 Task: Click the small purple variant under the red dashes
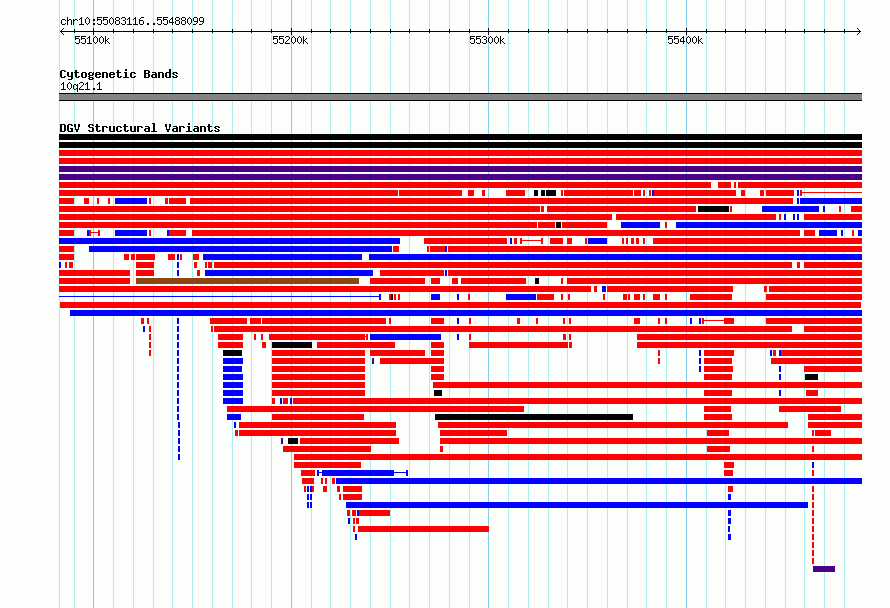(x=824, y=569)
